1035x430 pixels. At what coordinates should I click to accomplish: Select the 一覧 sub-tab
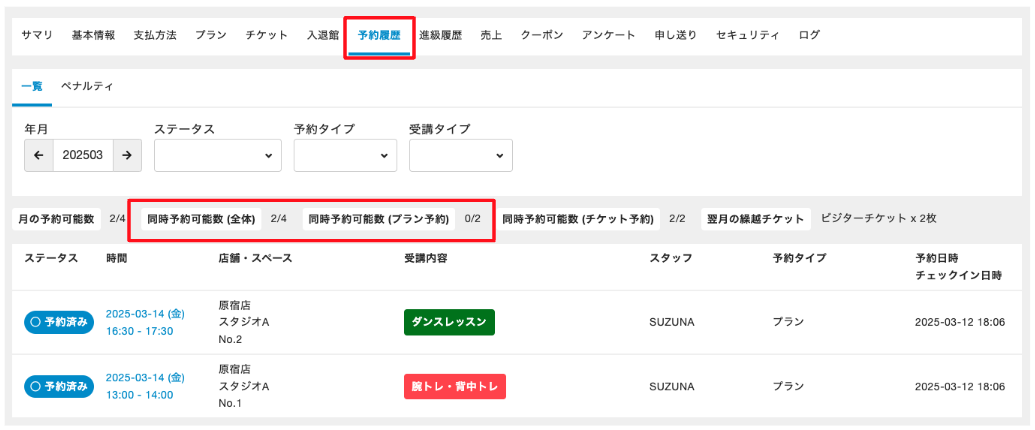[32, 86]
